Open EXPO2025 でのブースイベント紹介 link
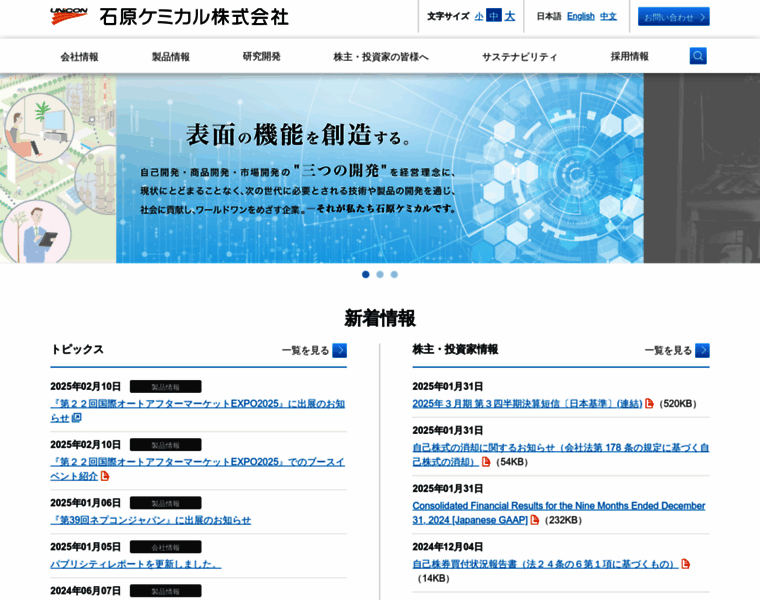This screenshot has height=600, width=760. [x=197, y=469]
